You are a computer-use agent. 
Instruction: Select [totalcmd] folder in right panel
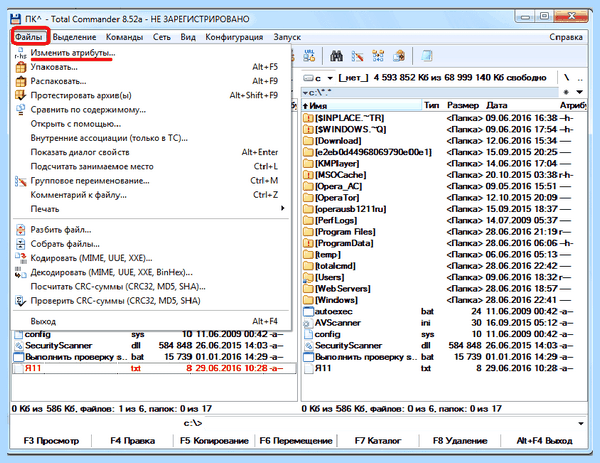click(x=444, y=266)
